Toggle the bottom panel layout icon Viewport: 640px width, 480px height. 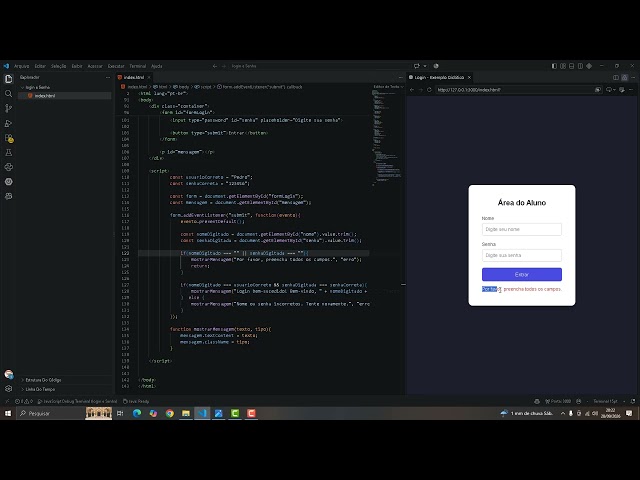click(x=571, y=66)
